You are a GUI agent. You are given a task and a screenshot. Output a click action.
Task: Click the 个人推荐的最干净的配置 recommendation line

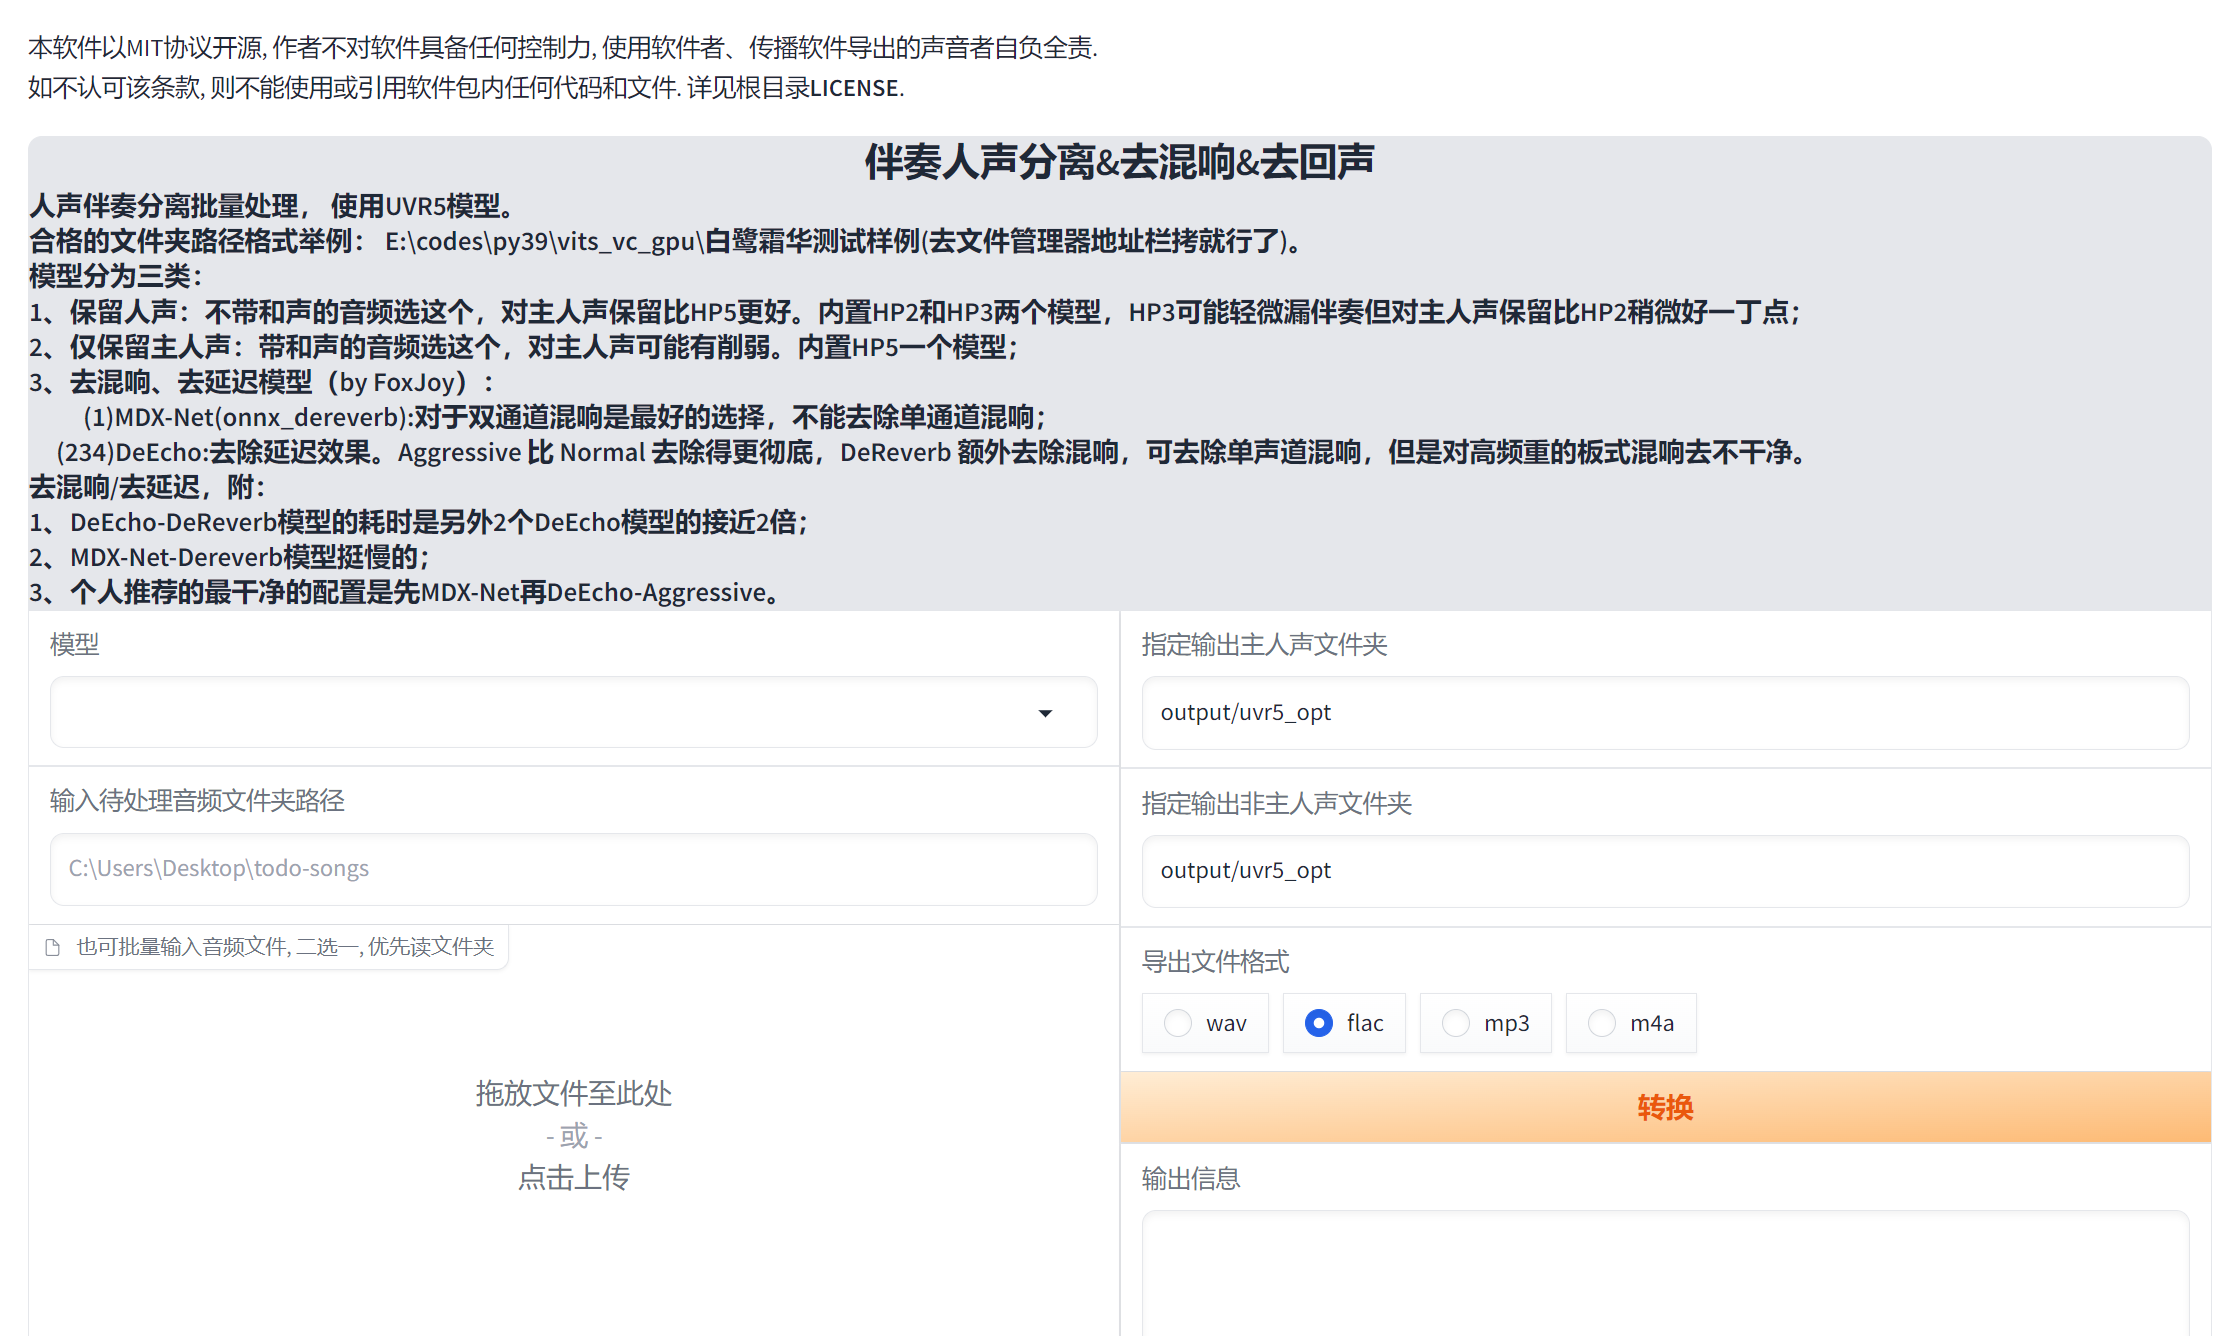pos(404,592)
